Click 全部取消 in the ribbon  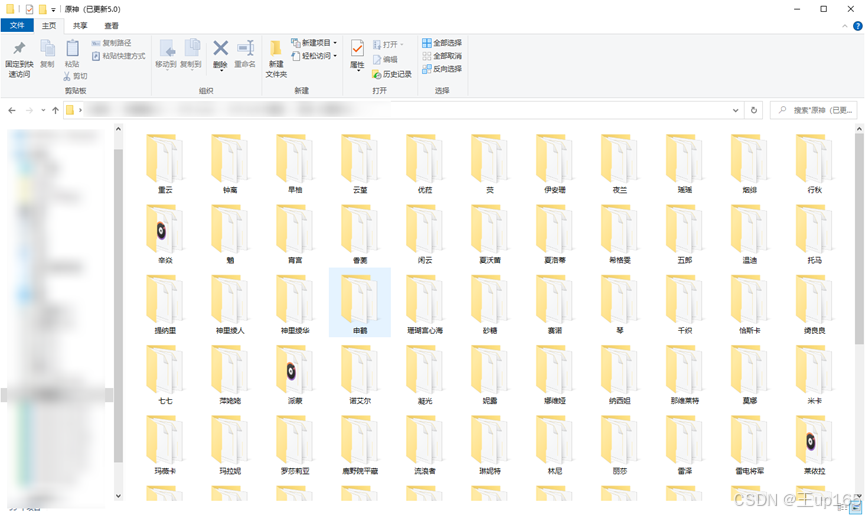[x=442, y=56]
